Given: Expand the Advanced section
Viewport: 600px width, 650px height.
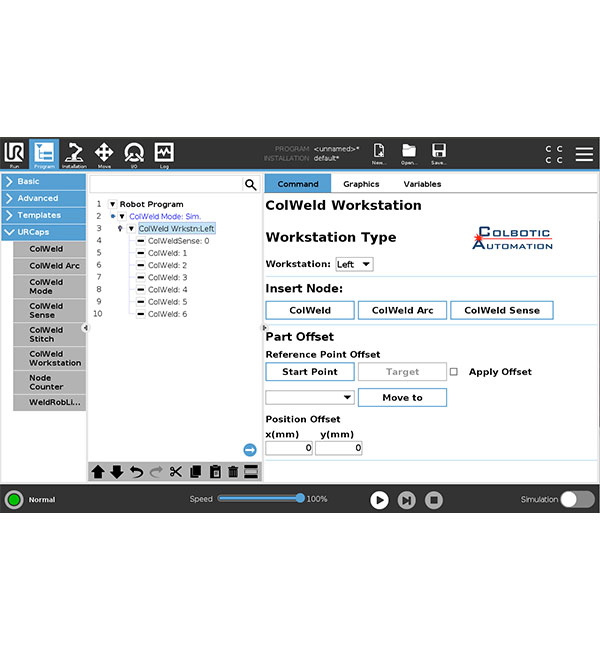Looking at the screenshot, I should click(x=44, y=199).
